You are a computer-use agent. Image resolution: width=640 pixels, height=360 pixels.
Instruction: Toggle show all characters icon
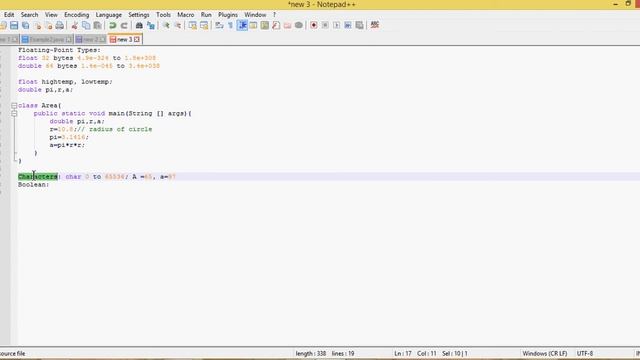[231, 25]
